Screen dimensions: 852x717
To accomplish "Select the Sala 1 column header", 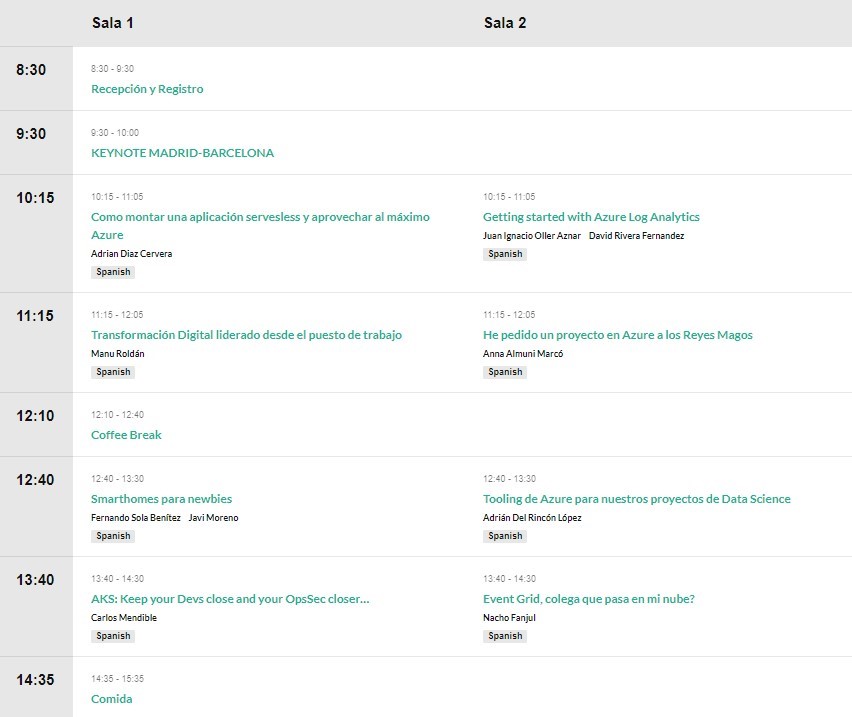I will (113, 23).
